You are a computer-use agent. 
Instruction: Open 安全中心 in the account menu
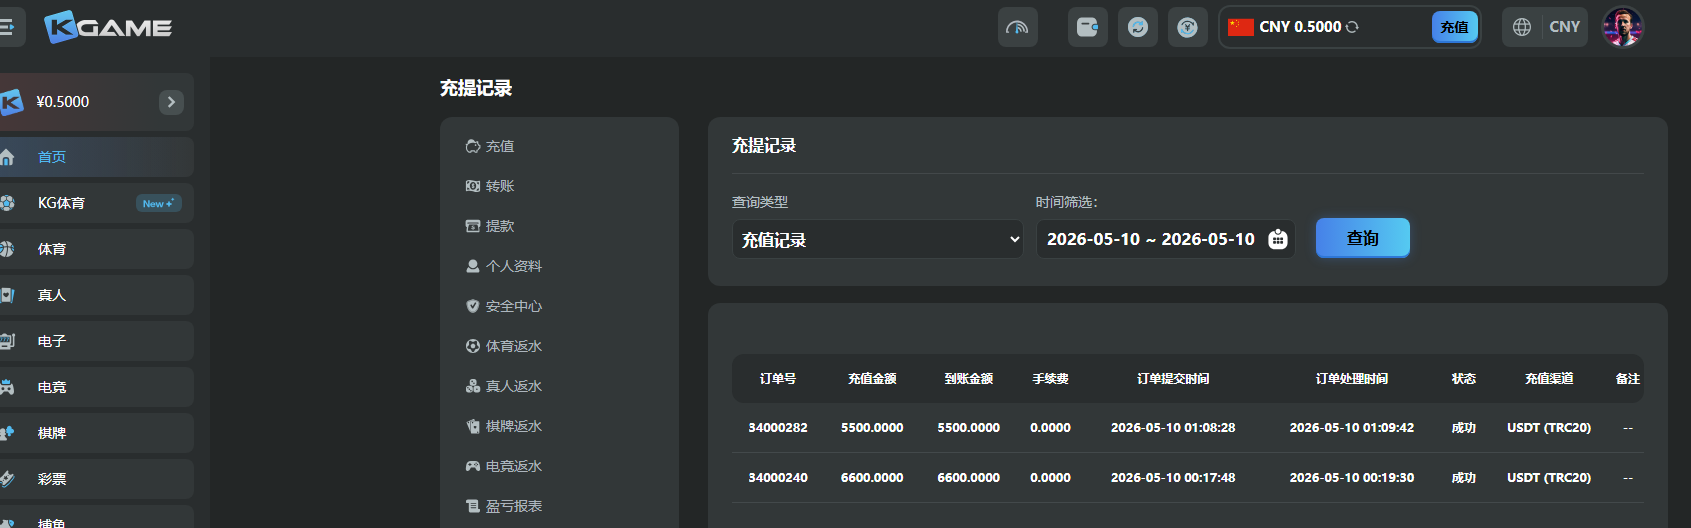504,306
